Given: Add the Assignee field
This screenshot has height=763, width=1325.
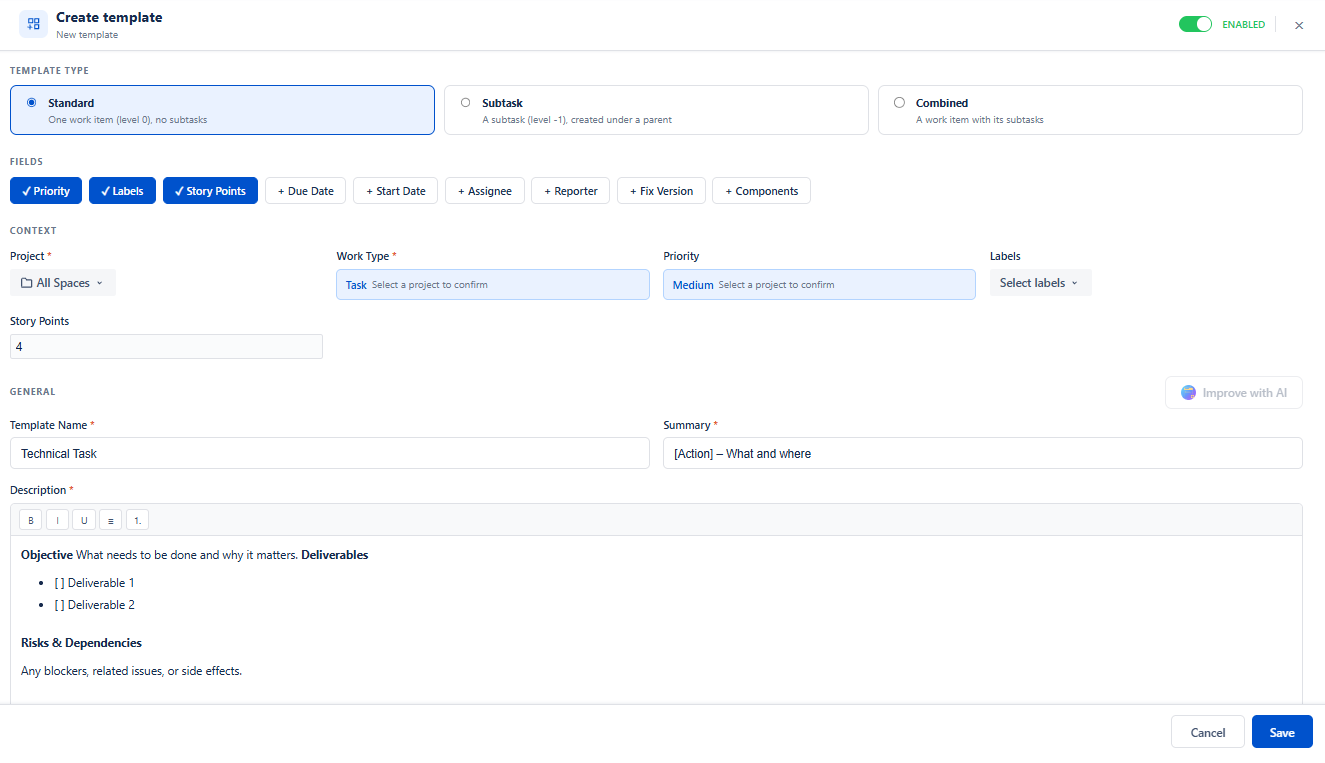Looking at the screenshot, I should point(485,191).
